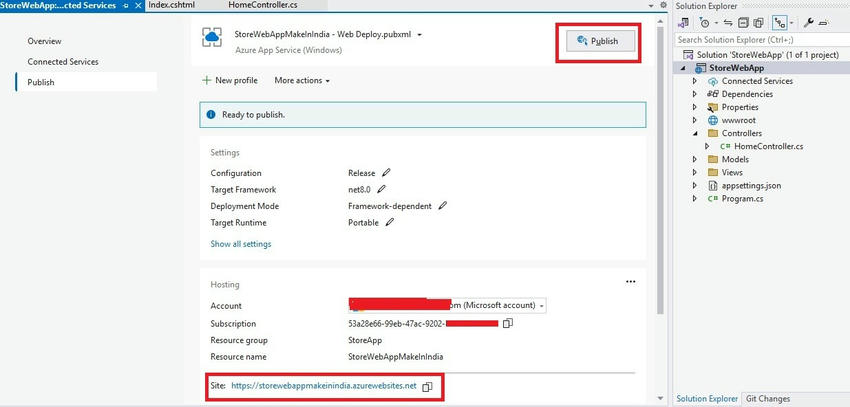Copy the site URL

pyautogui.click(x=427, y=386)
